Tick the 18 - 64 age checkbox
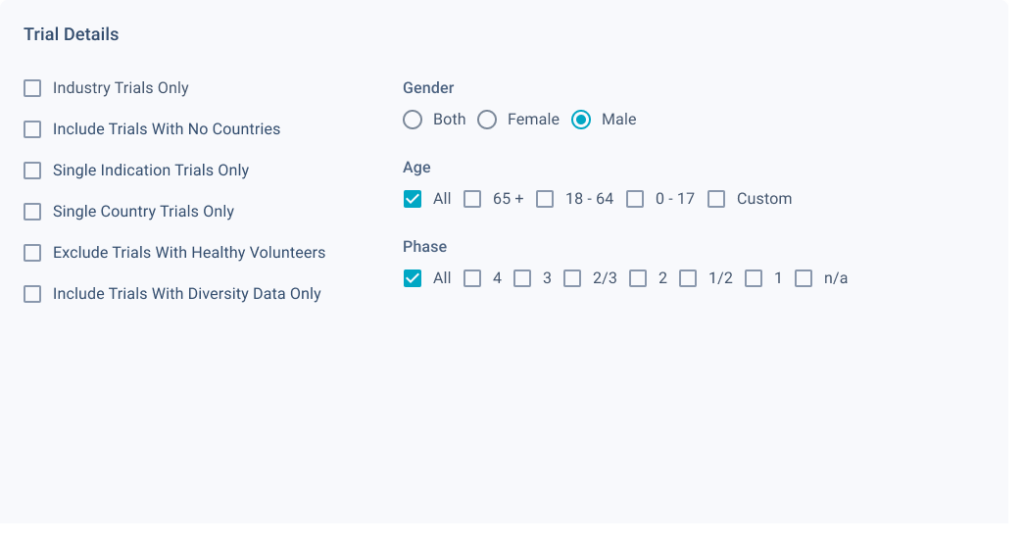The width and height of the screenshot is (1024, 539). pyautogui.click(x=545, y=199)
